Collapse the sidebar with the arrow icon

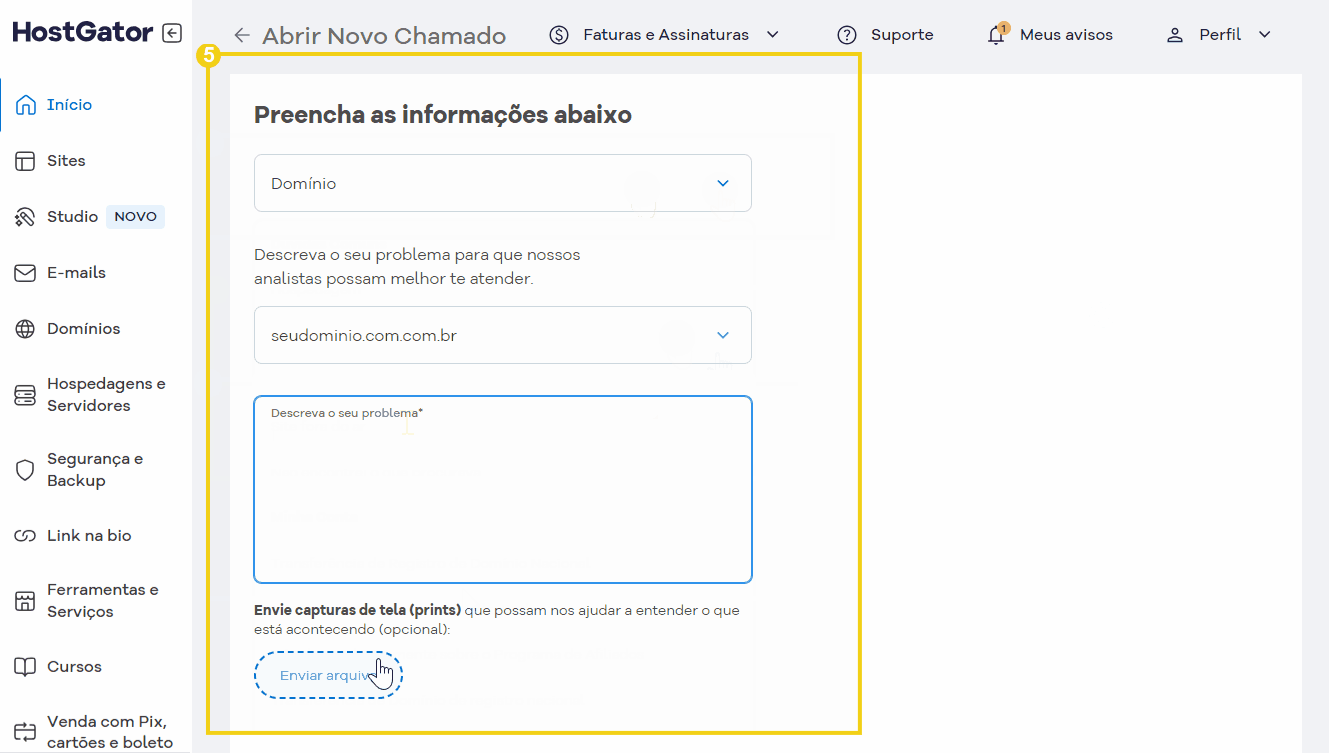[172, 33]
